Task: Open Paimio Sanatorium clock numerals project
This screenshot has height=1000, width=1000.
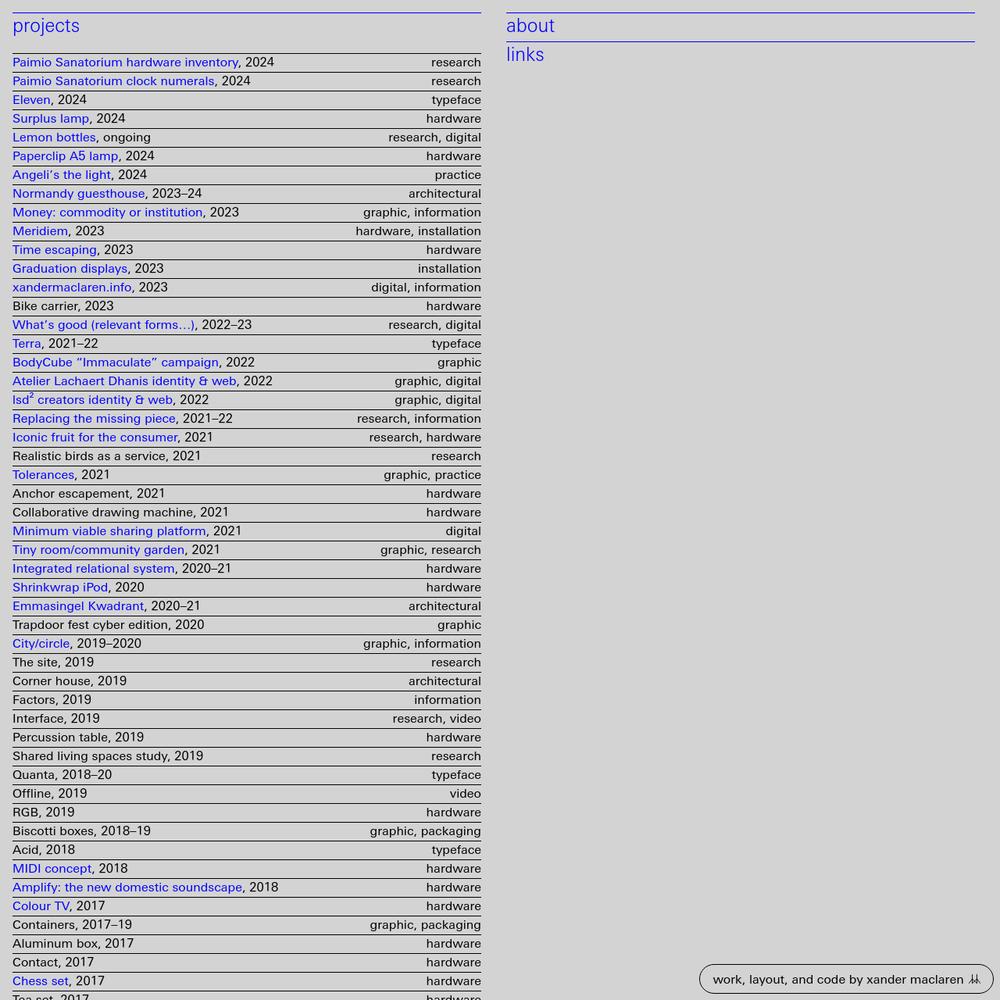Action: pos(114,81)
